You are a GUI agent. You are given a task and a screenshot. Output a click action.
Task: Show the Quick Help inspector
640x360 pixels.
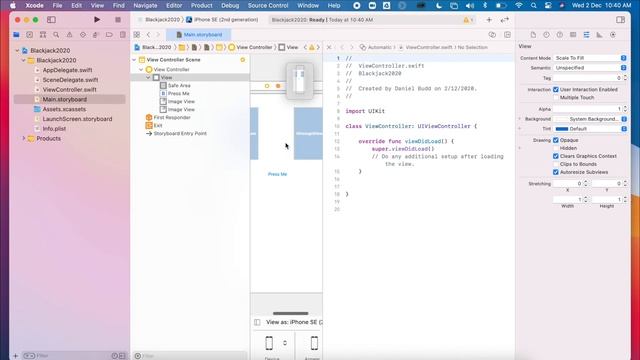pyautogui.click(x=560, y=35)
